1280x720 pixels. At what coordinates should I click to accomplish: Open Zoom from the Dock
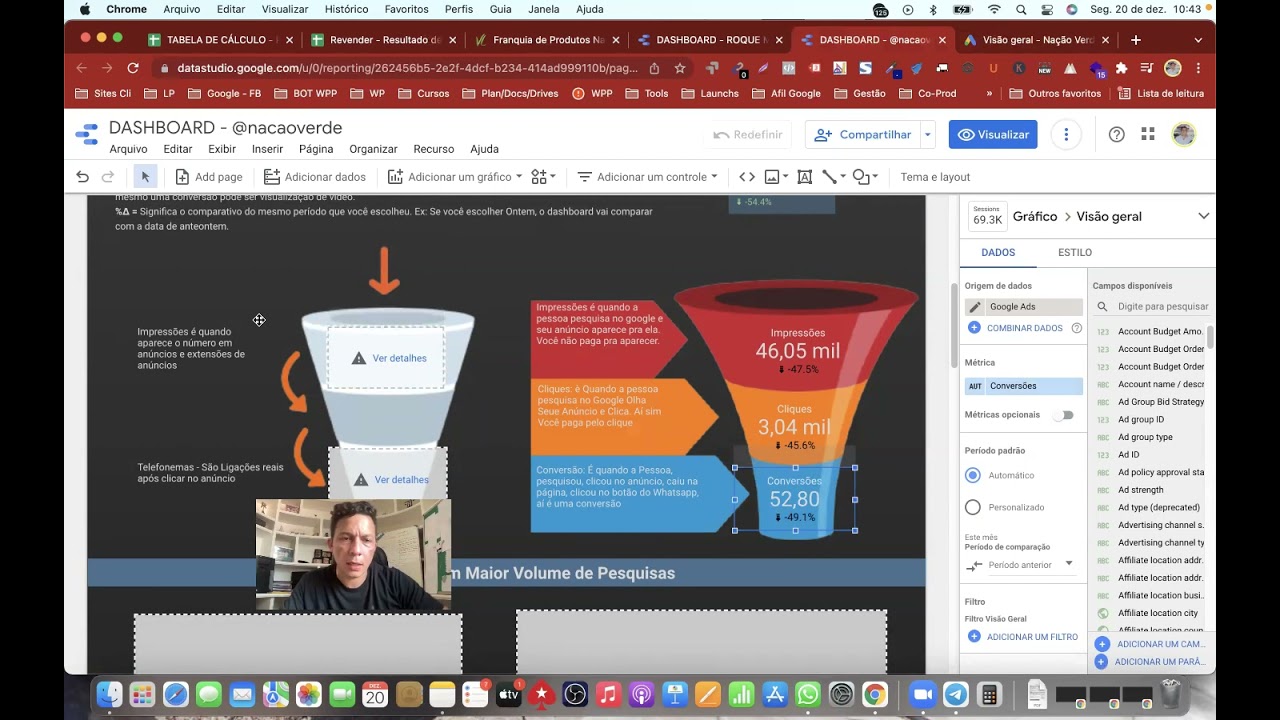pyautogui.click(x=922, y=694)
